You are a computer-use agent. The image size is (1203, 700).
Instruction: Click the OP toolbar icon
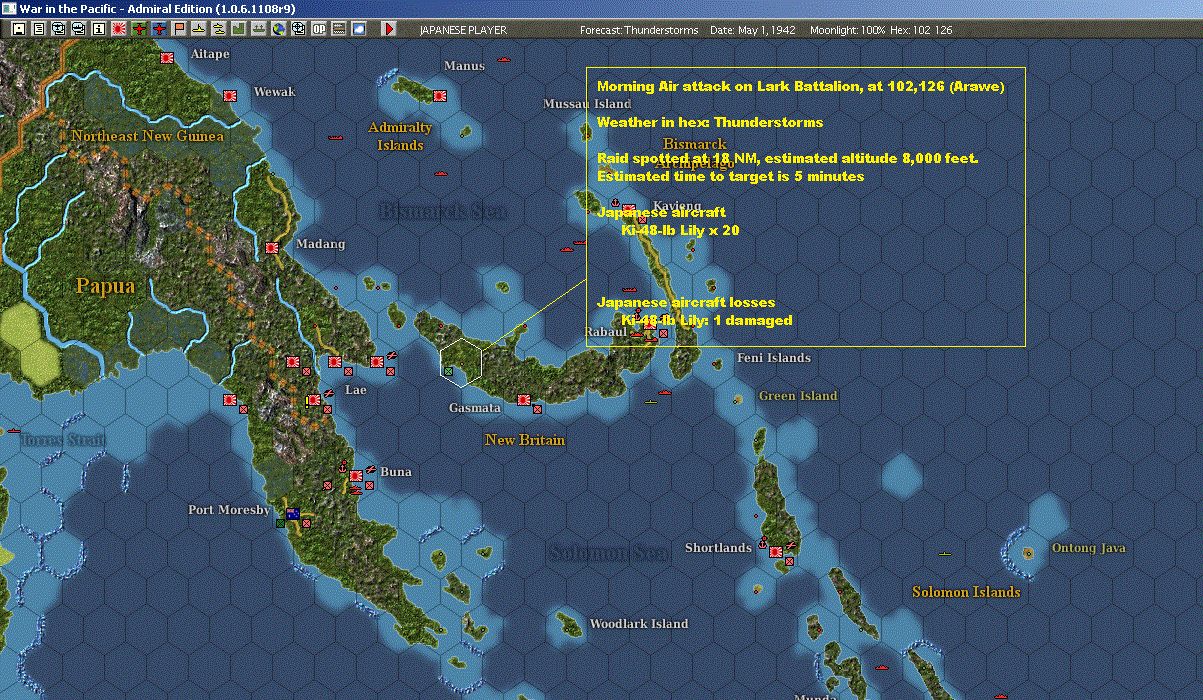(319, 29)
